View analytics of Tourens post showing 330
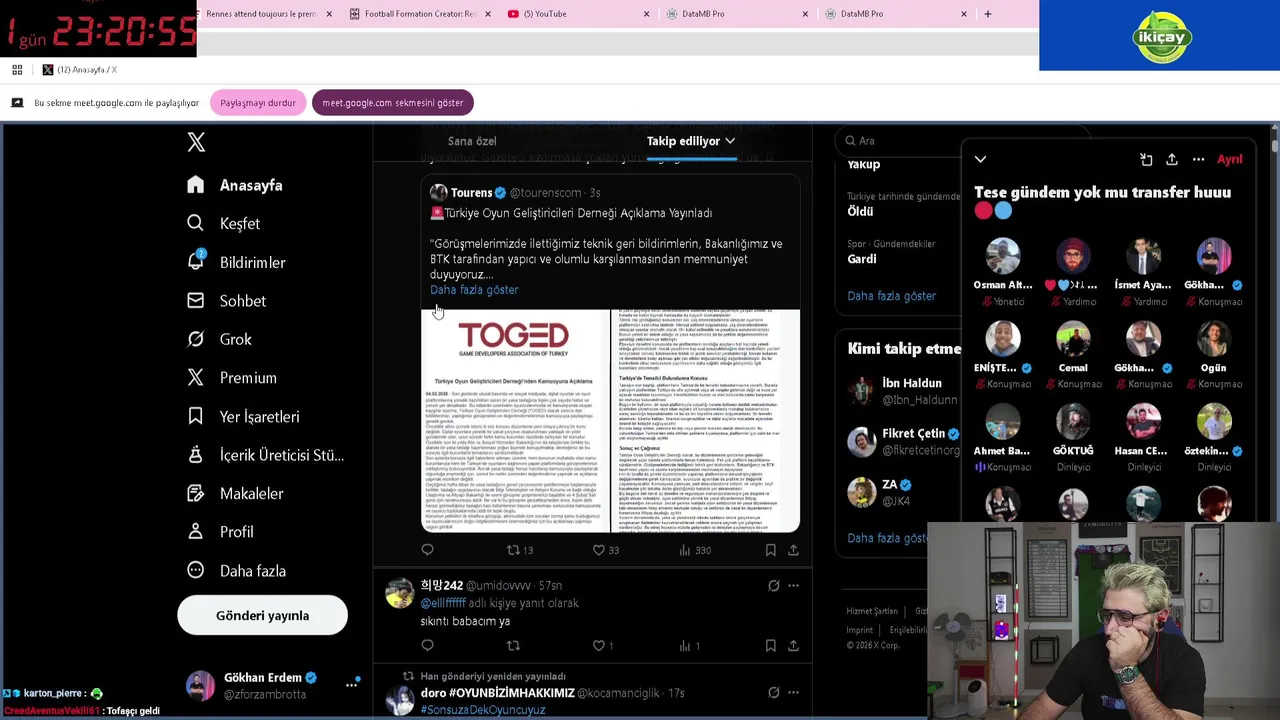Image resolution: width=1280 pixels, height=720 pixels. [694, 549]
